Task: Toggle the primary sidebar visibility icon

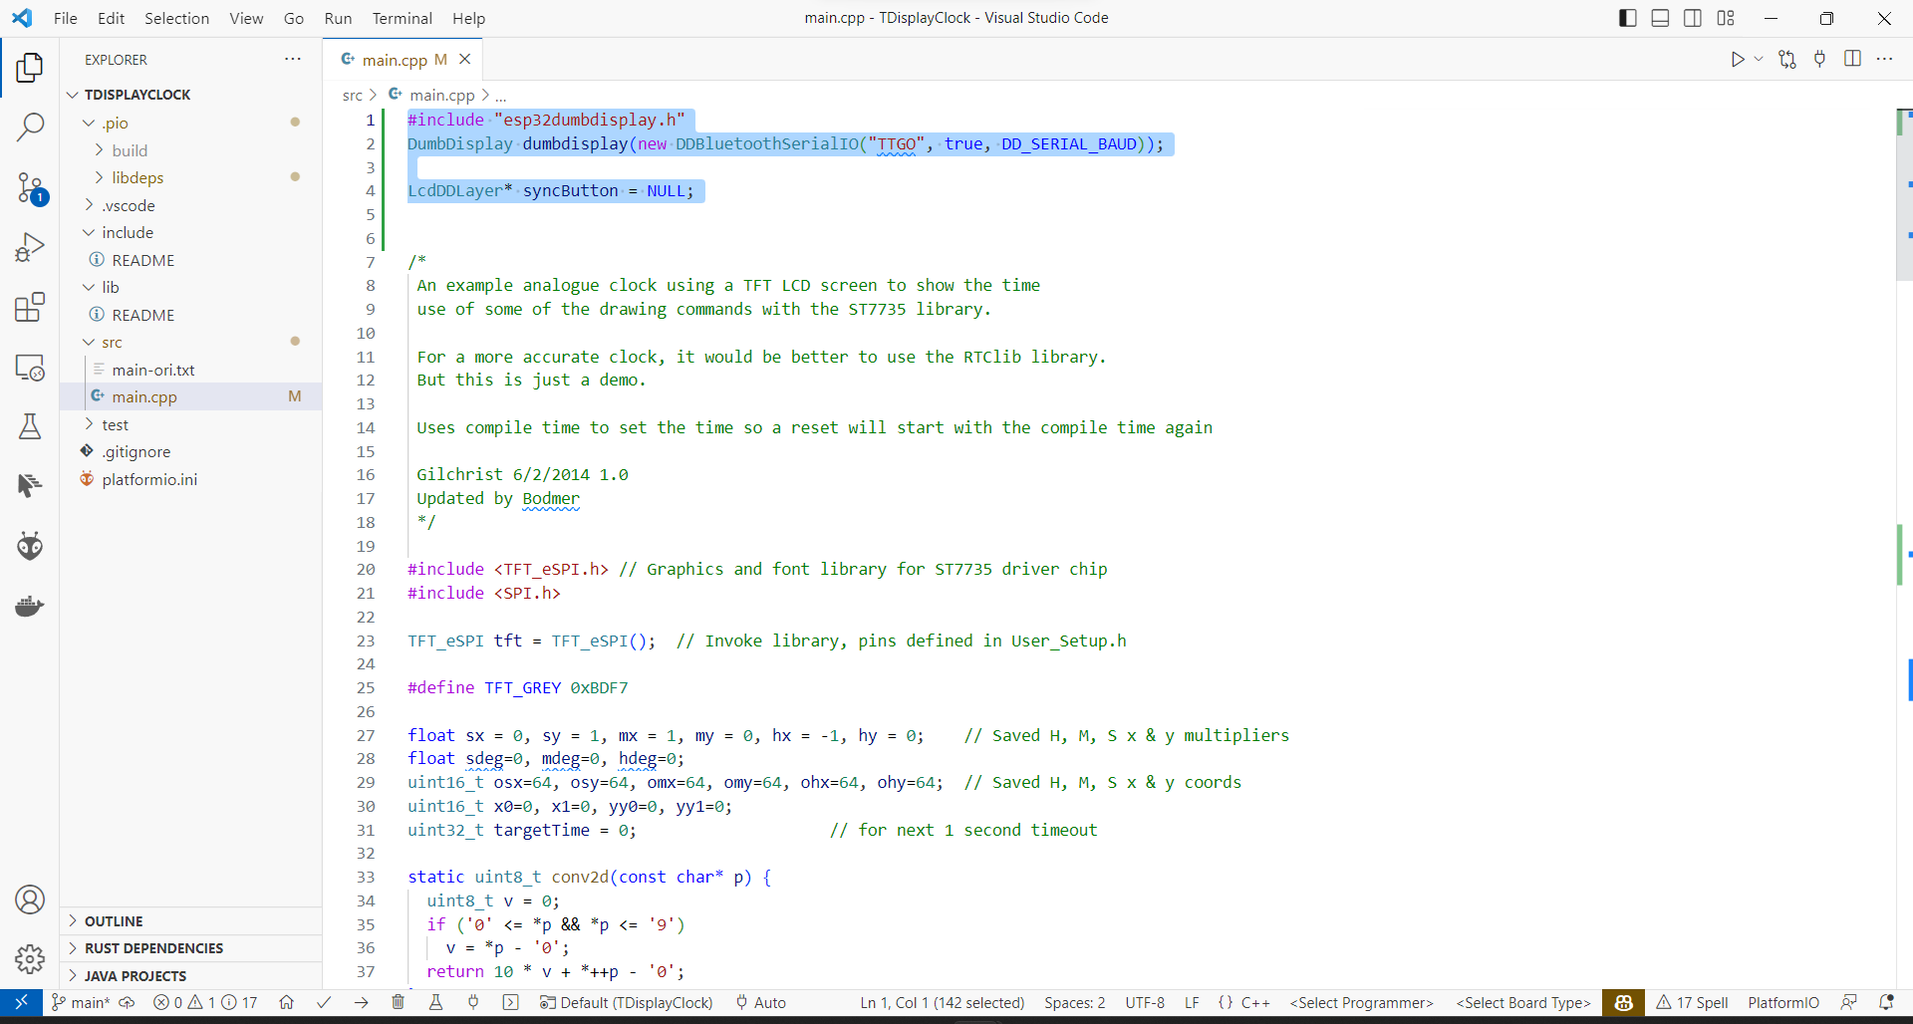Action: tap(1627, 18)
